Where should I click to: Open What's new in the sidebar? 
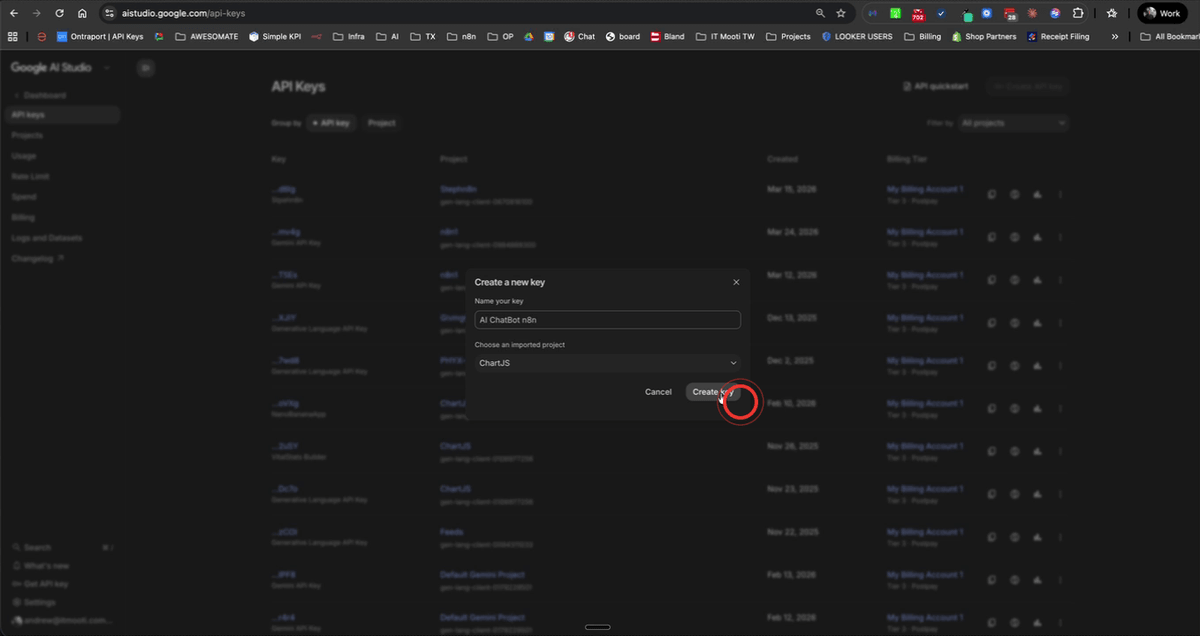pos(40,566)
